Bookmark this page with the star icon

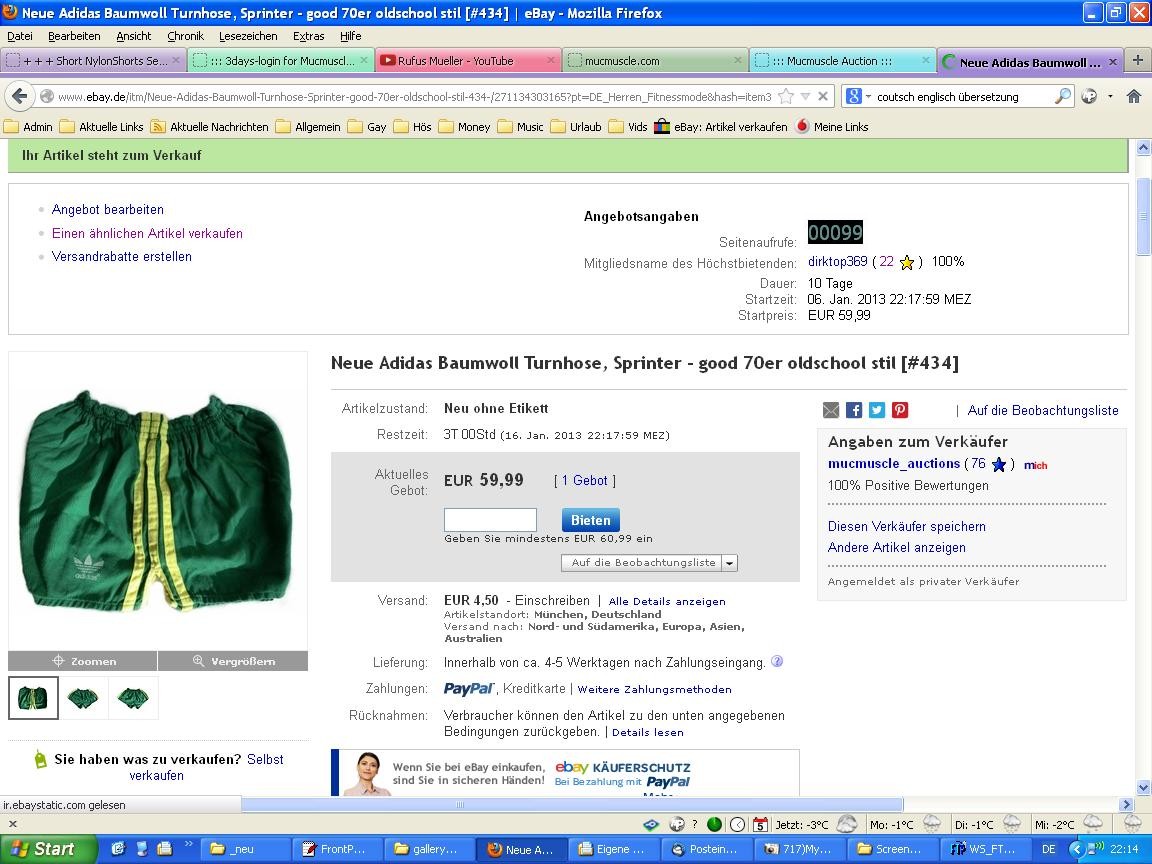click(x=786, y=96)
